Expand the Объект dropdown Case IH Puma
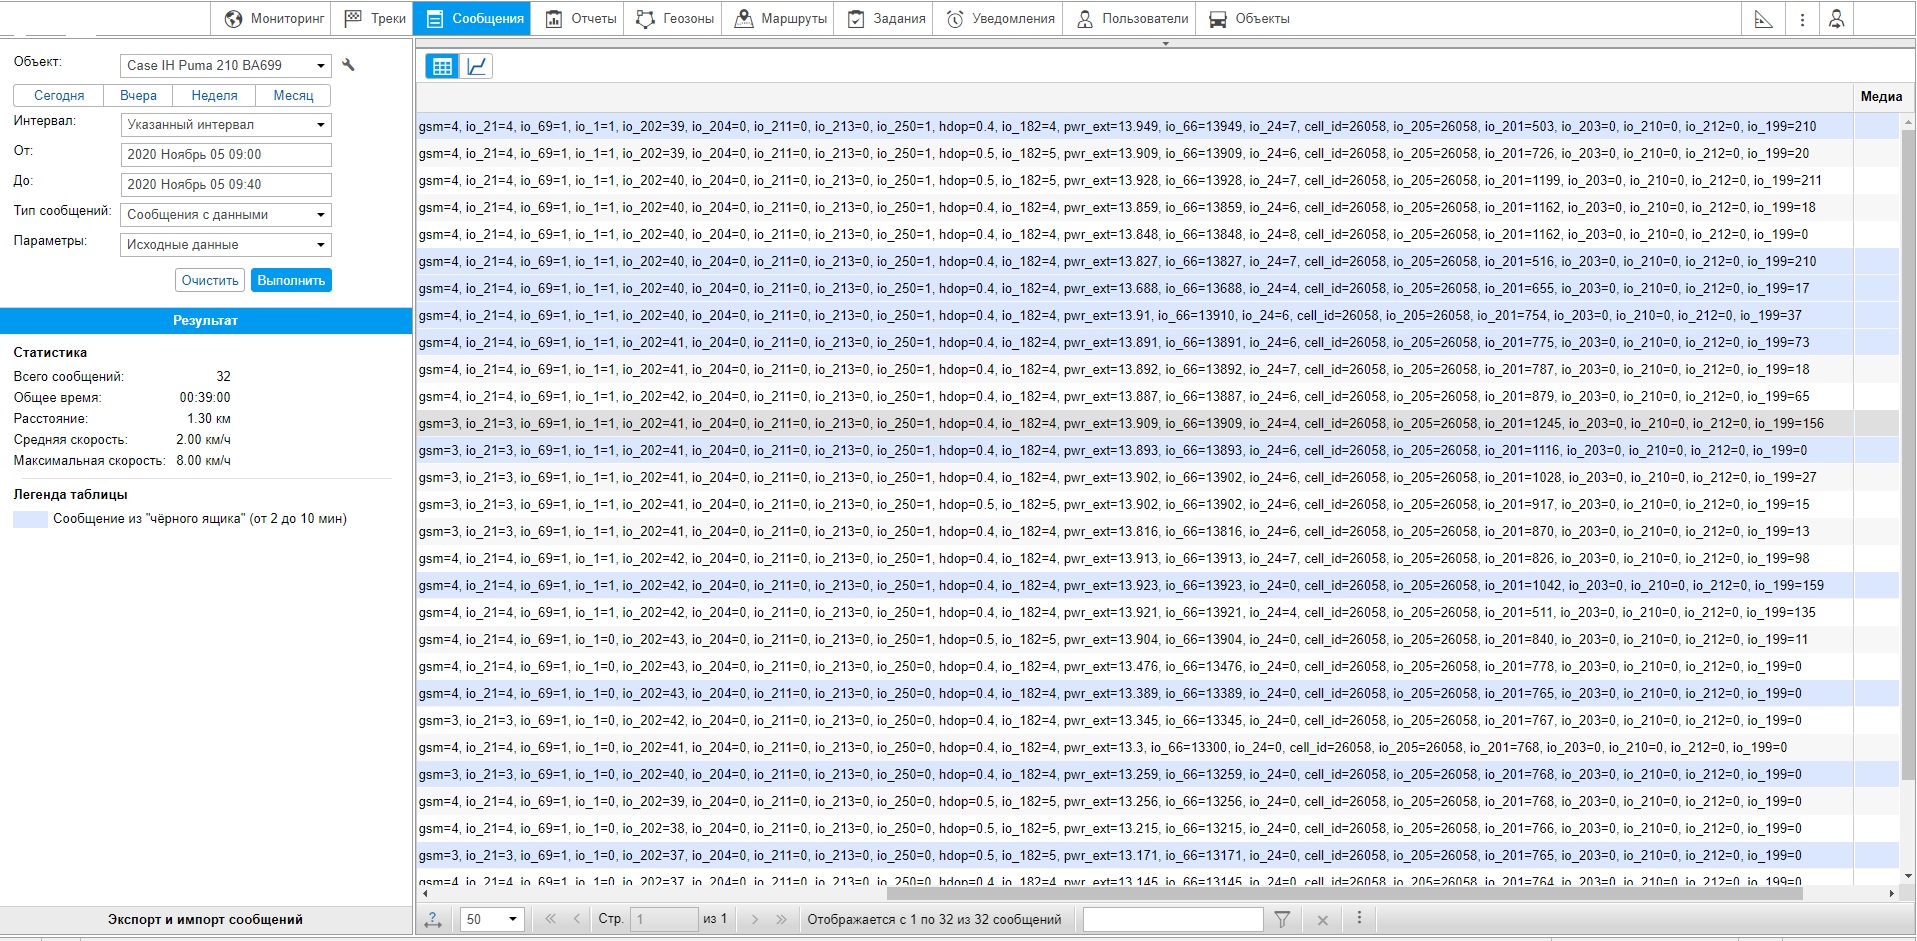1917x941 pixels. (225, 65)
